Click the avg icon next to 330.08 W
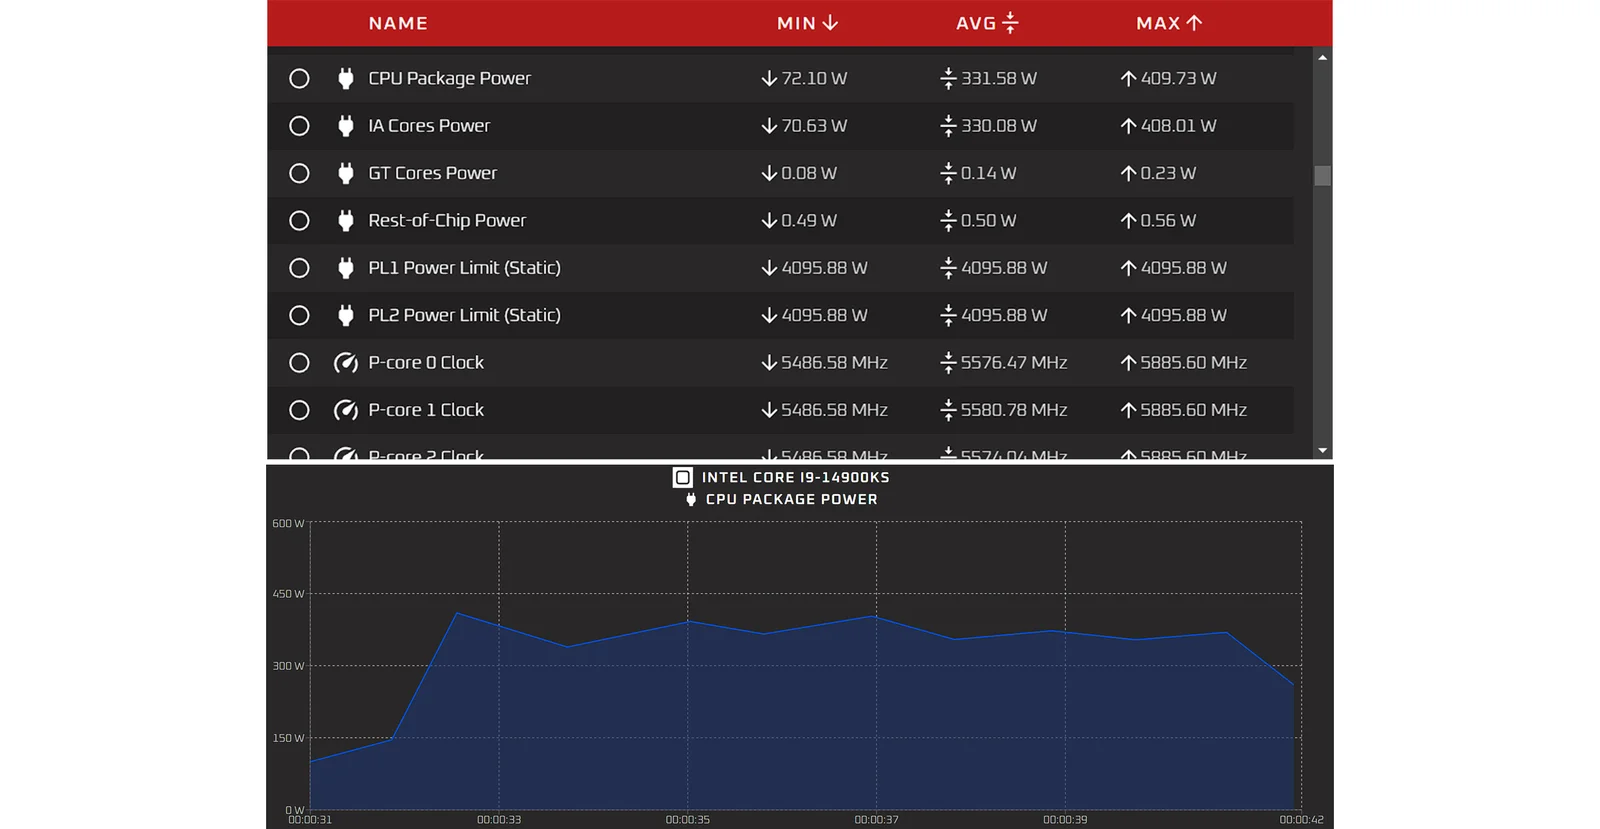 (x=949, y=126)
